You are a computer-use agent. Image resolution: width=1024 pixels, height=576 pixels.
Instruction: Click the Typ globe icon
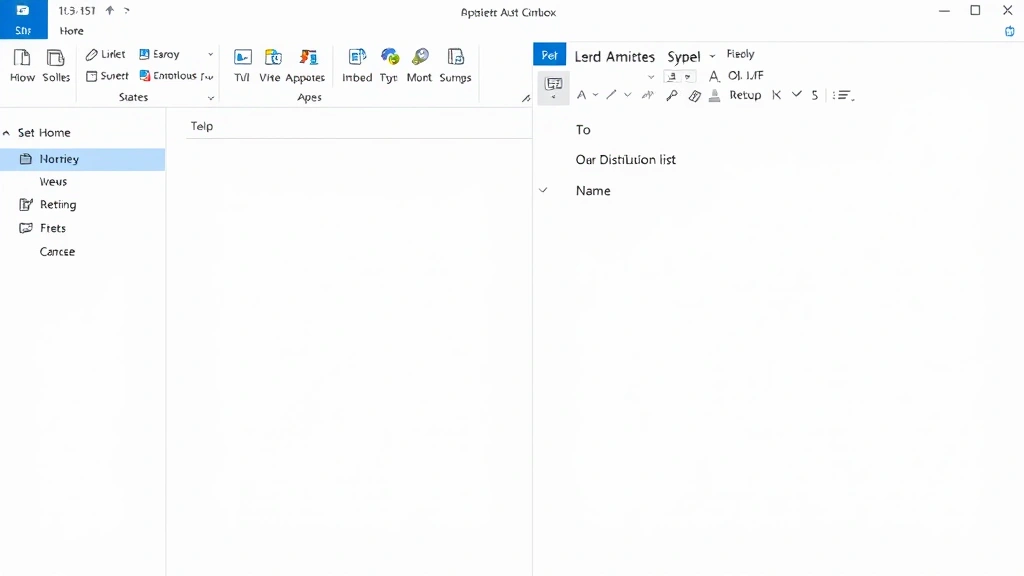(389, 58)
